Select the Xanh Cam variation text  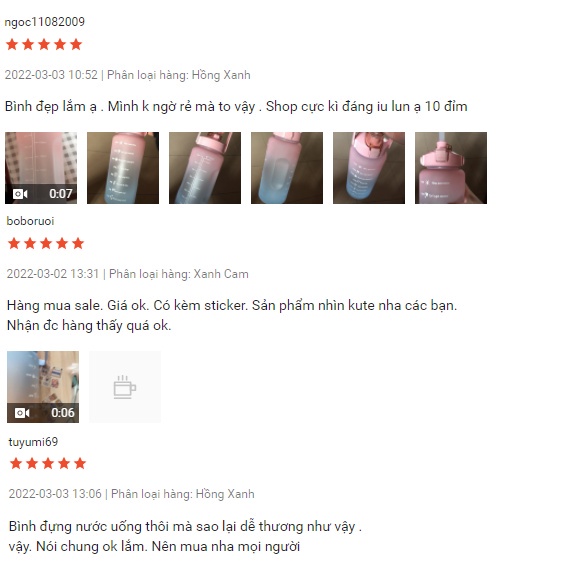coord(221,274)
